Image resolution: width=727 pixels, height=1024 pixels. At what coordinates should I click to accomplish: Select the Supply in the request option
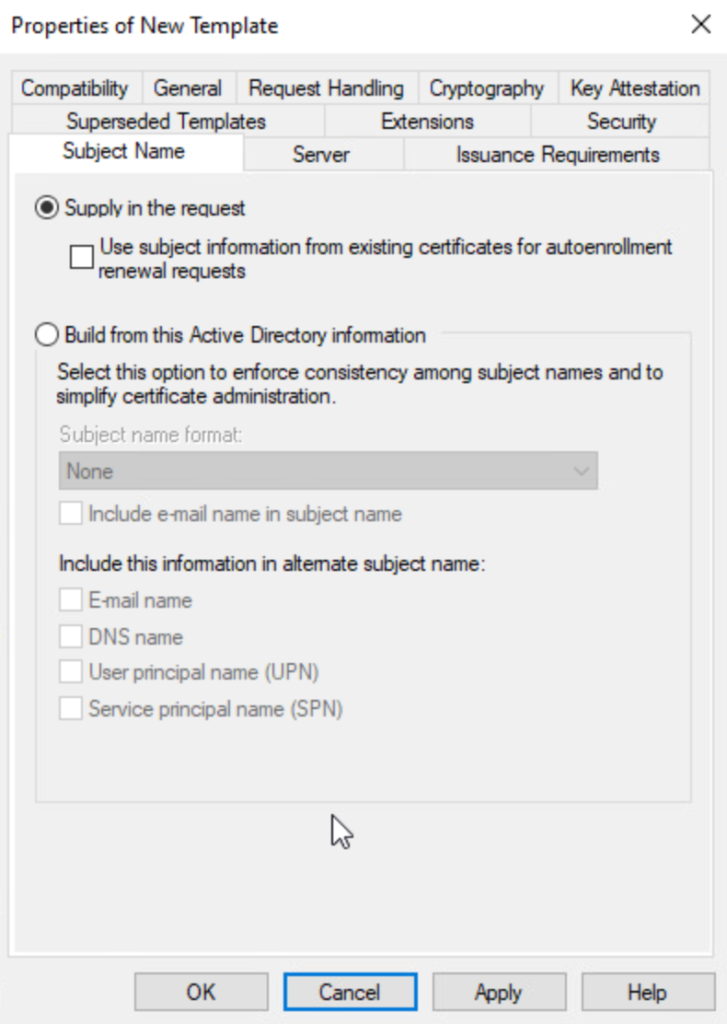[x=47, y=208]
